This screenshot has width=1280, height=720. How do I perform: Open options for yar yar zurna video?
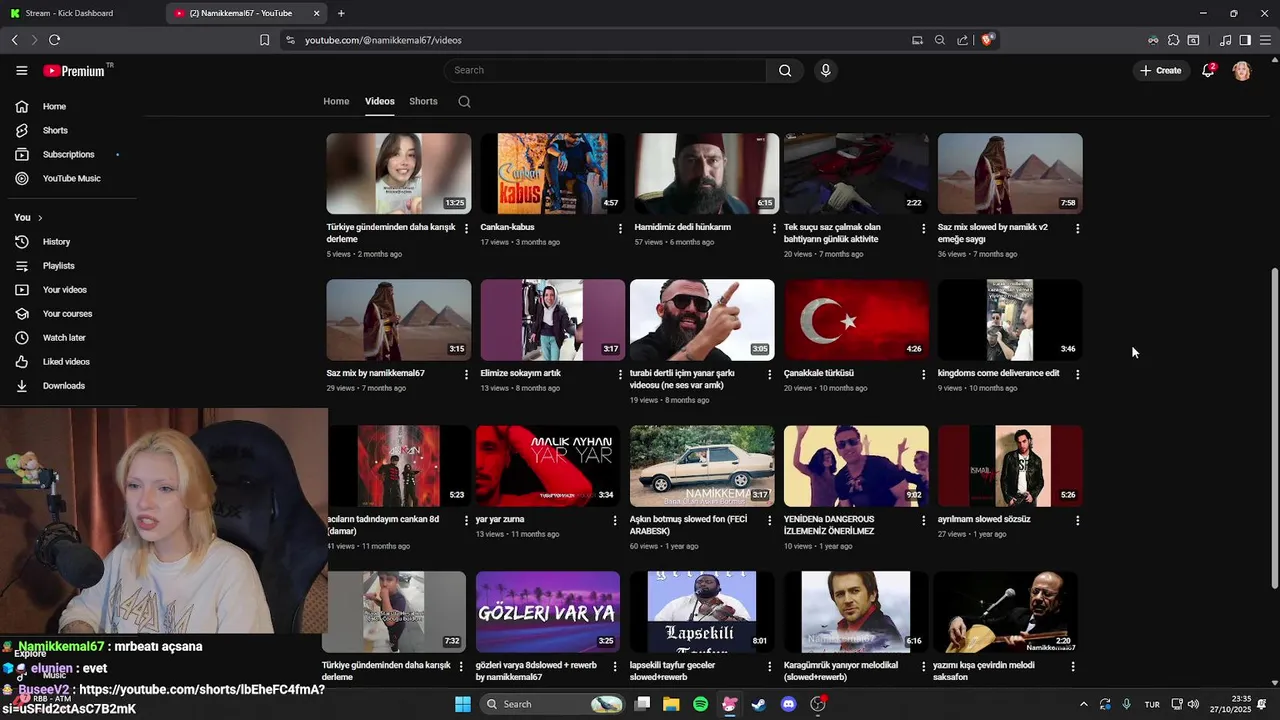[615, 520]
